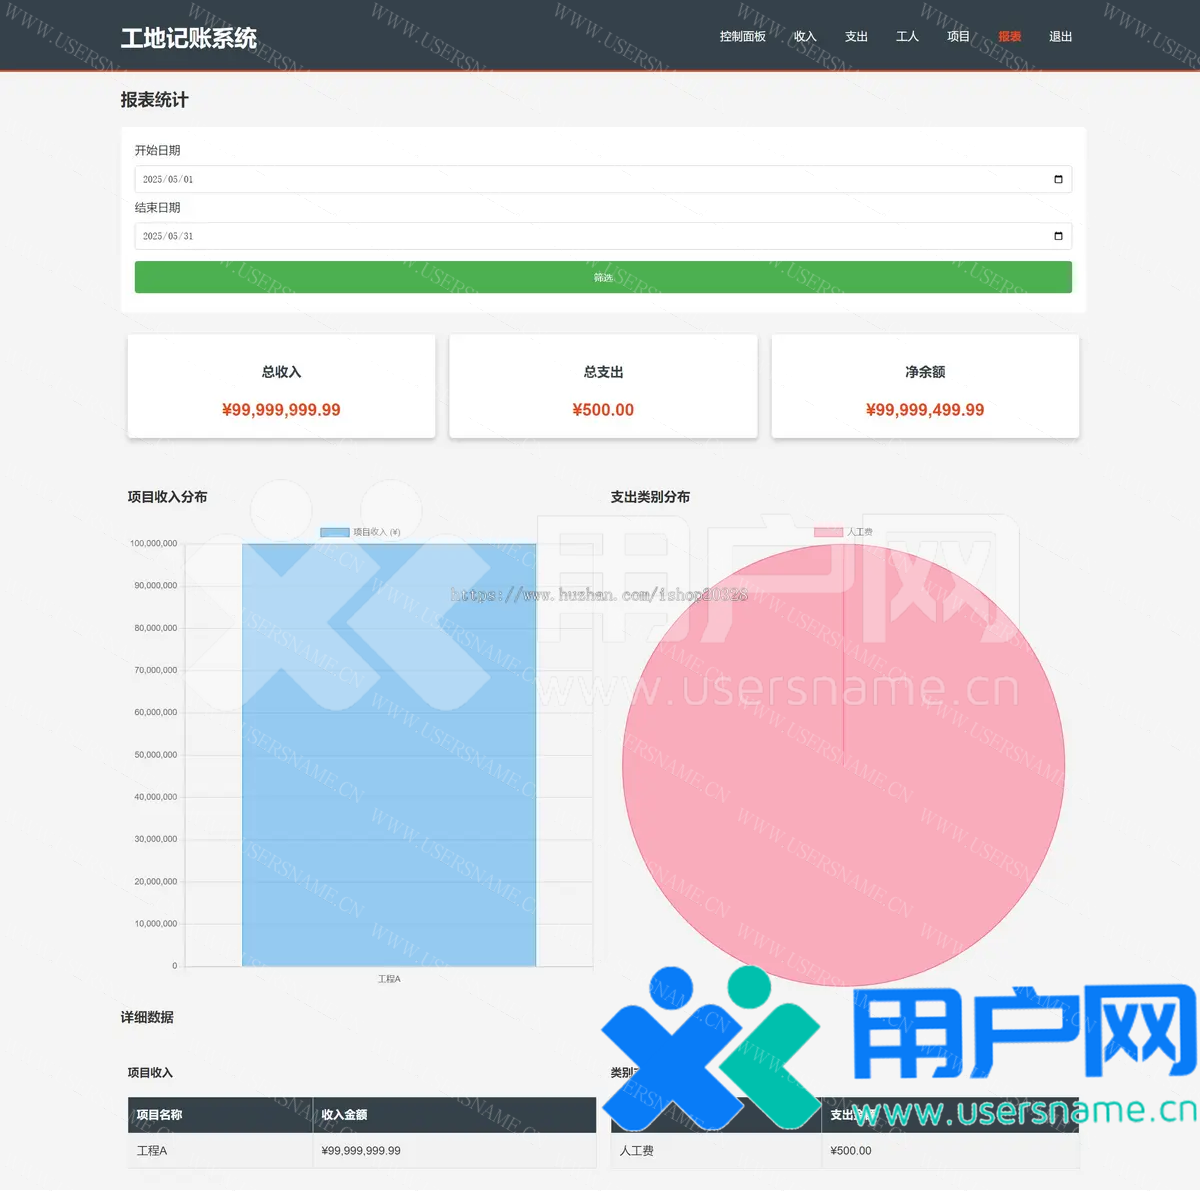The image size is (1200, 1191).
Task: Open 控制面板 in the top navigation
Action: [742, 37]
